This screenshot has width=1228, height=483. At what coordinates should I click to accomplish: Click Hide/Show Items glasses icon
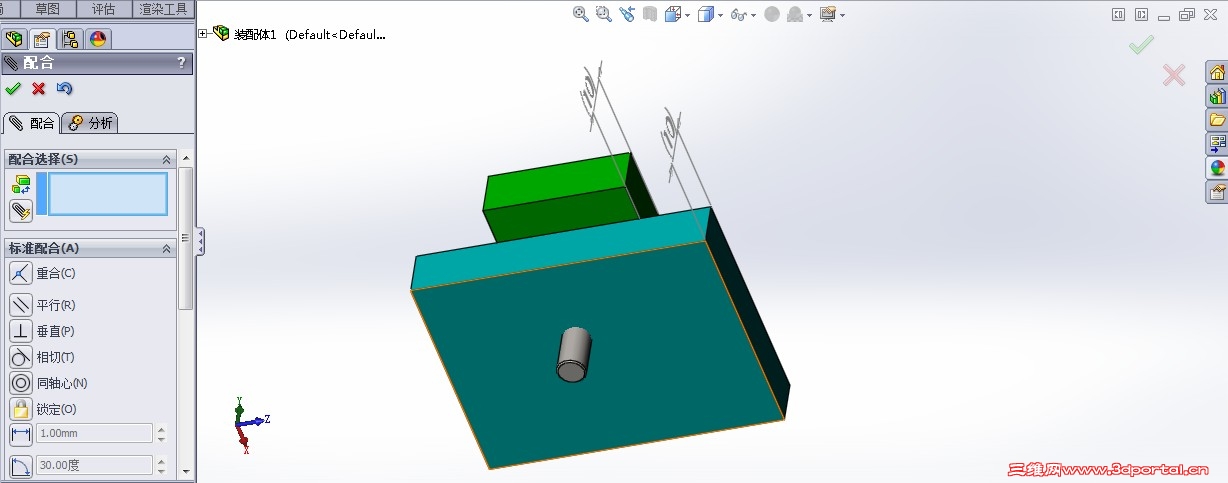point(739,14)
